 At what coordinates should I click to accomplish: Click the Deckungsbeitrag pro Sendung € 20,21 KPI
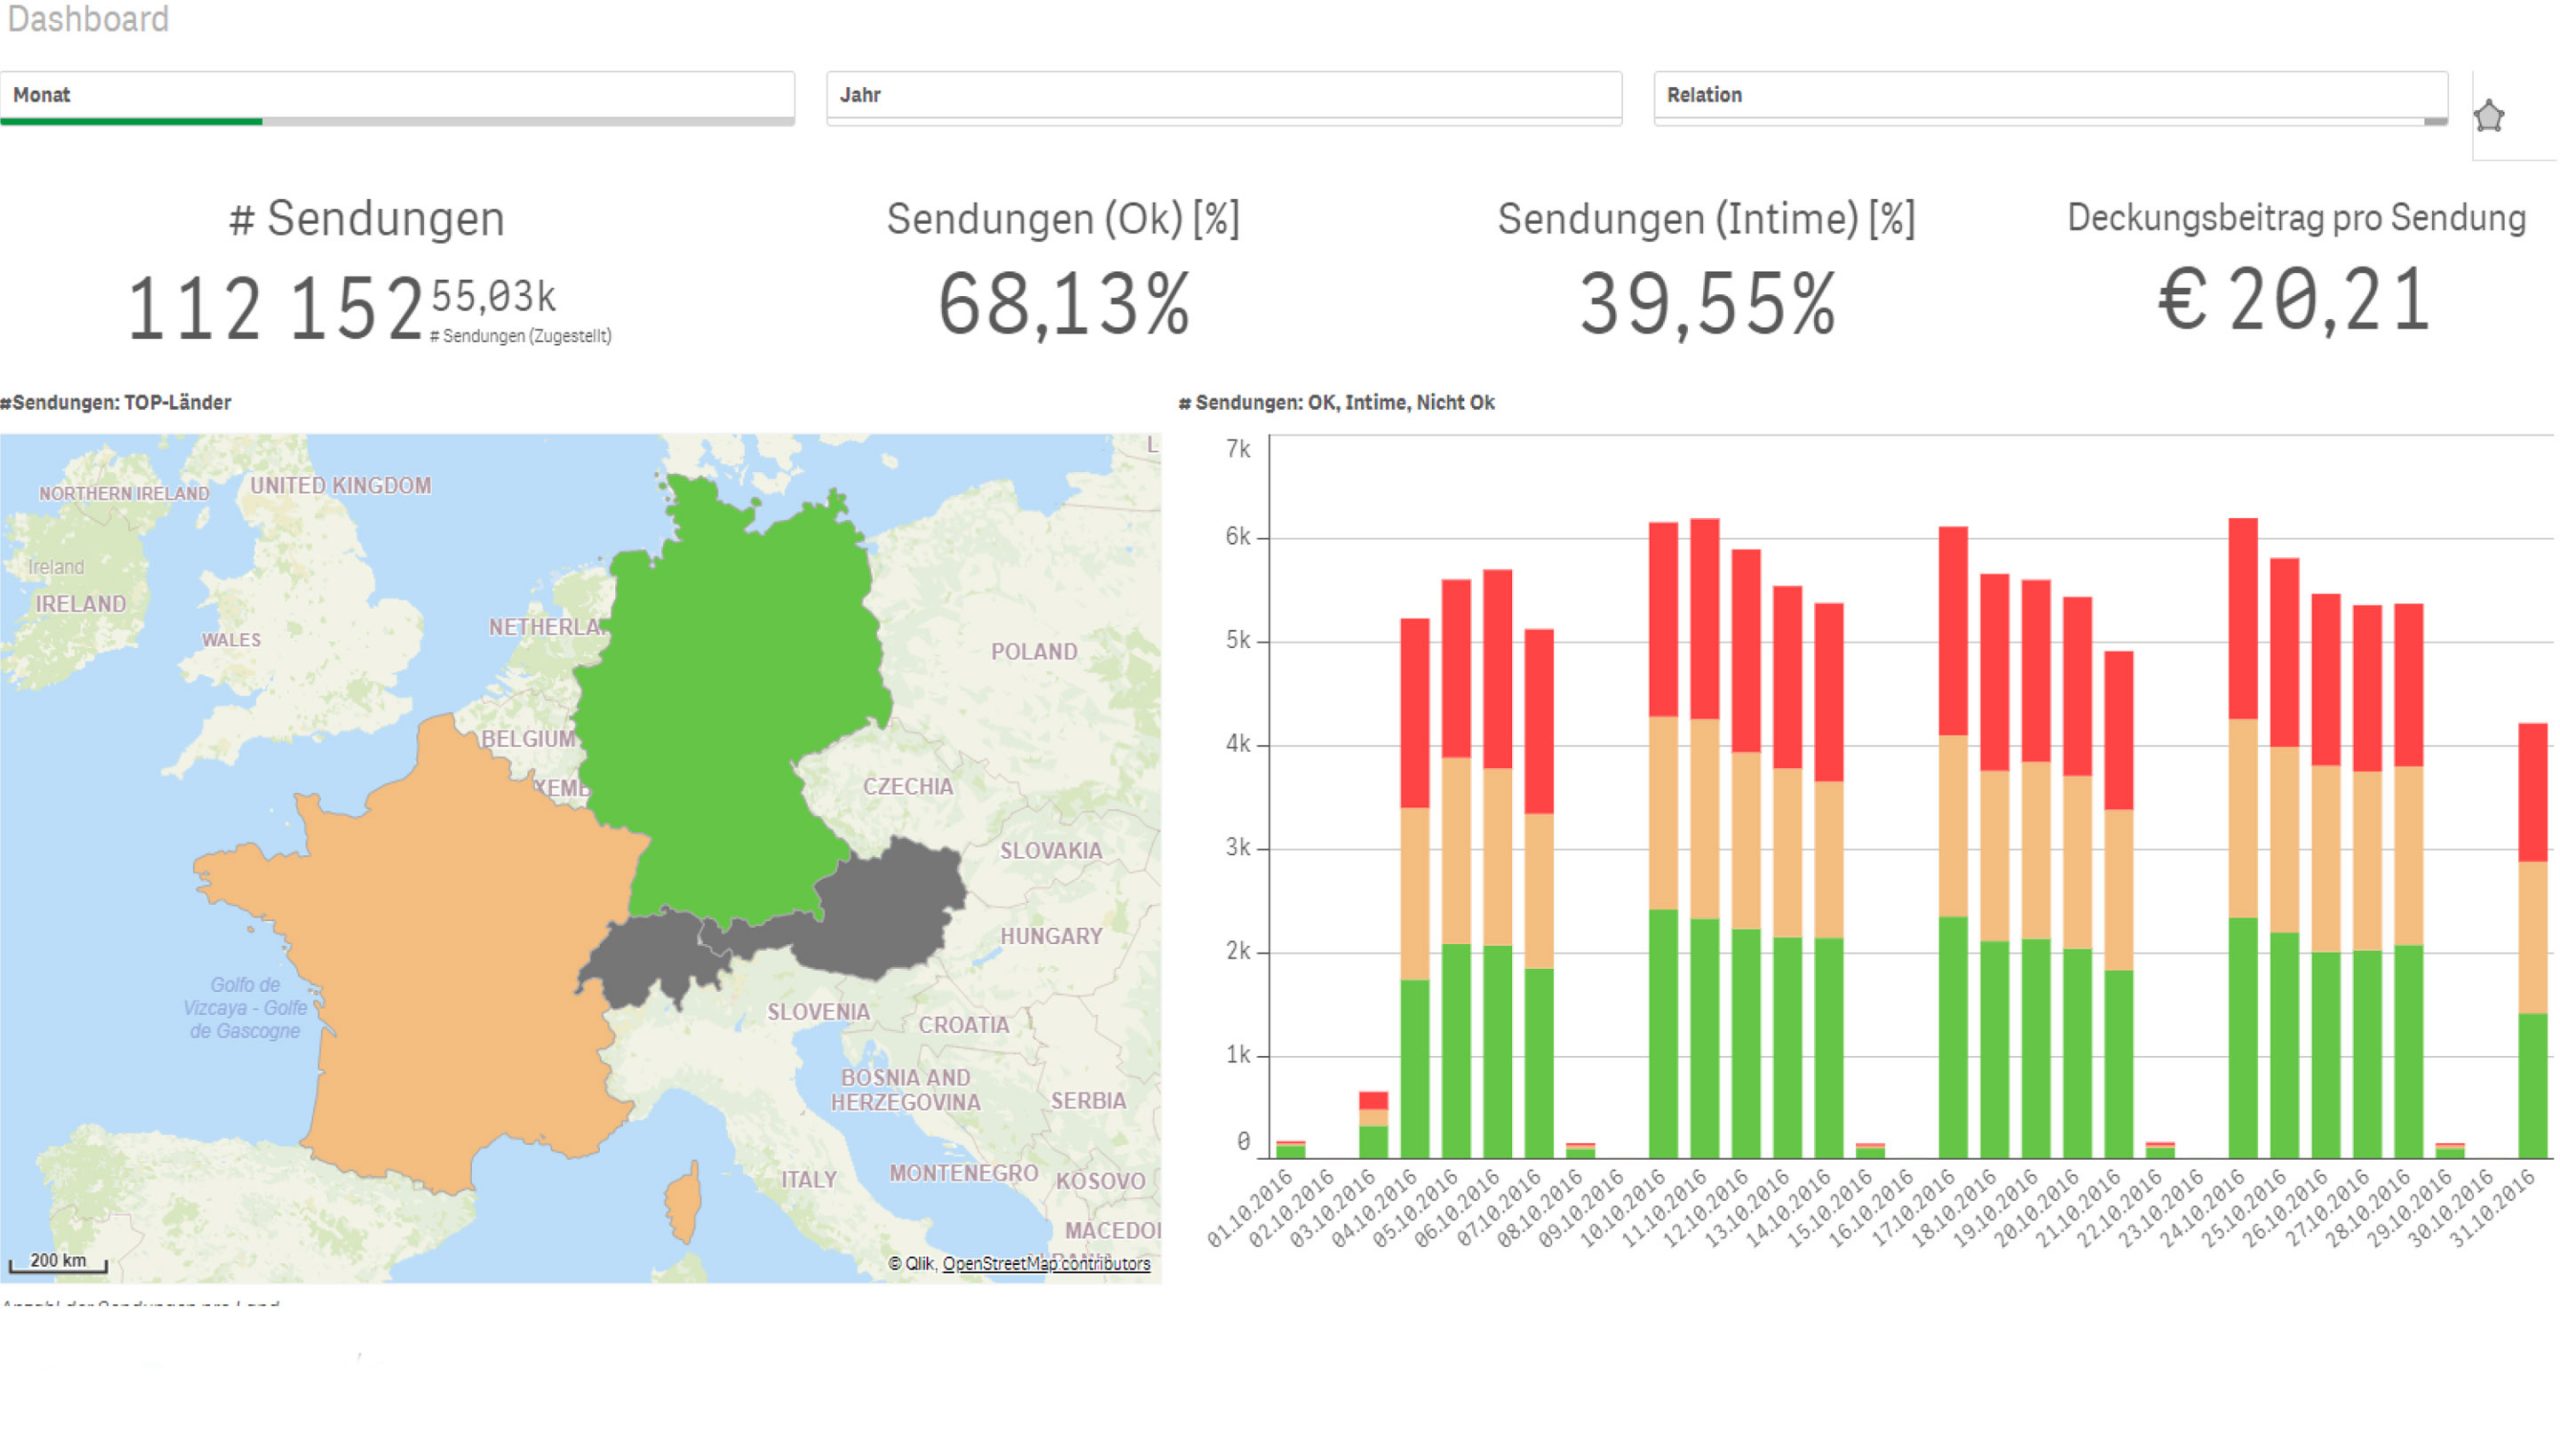point(2294,299)
